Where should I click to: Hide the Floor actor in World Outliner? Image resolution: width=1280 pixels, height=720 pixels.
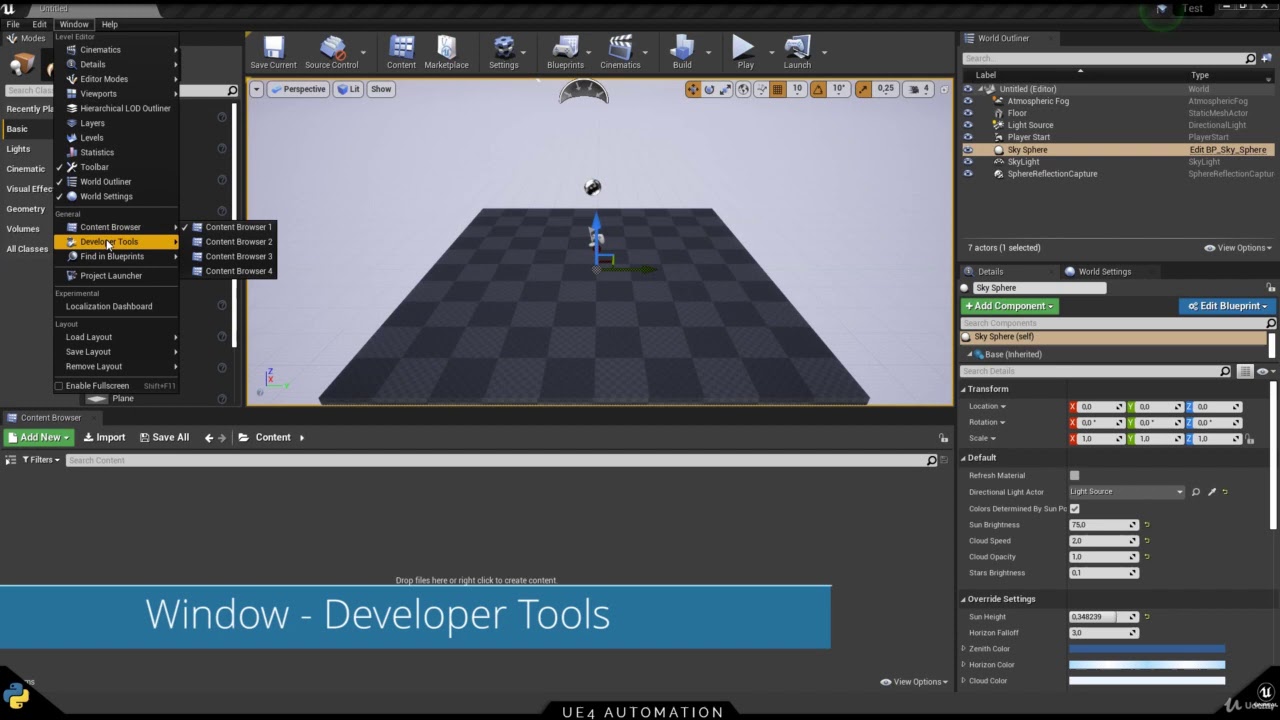click(x=967, y=113)
